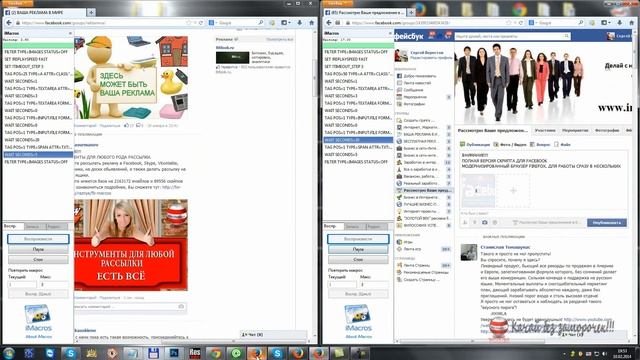640x360 pixels.
Task: Open downloads arrow in left Firefox window
Action: pyautogui.click(x=299, y=23)
